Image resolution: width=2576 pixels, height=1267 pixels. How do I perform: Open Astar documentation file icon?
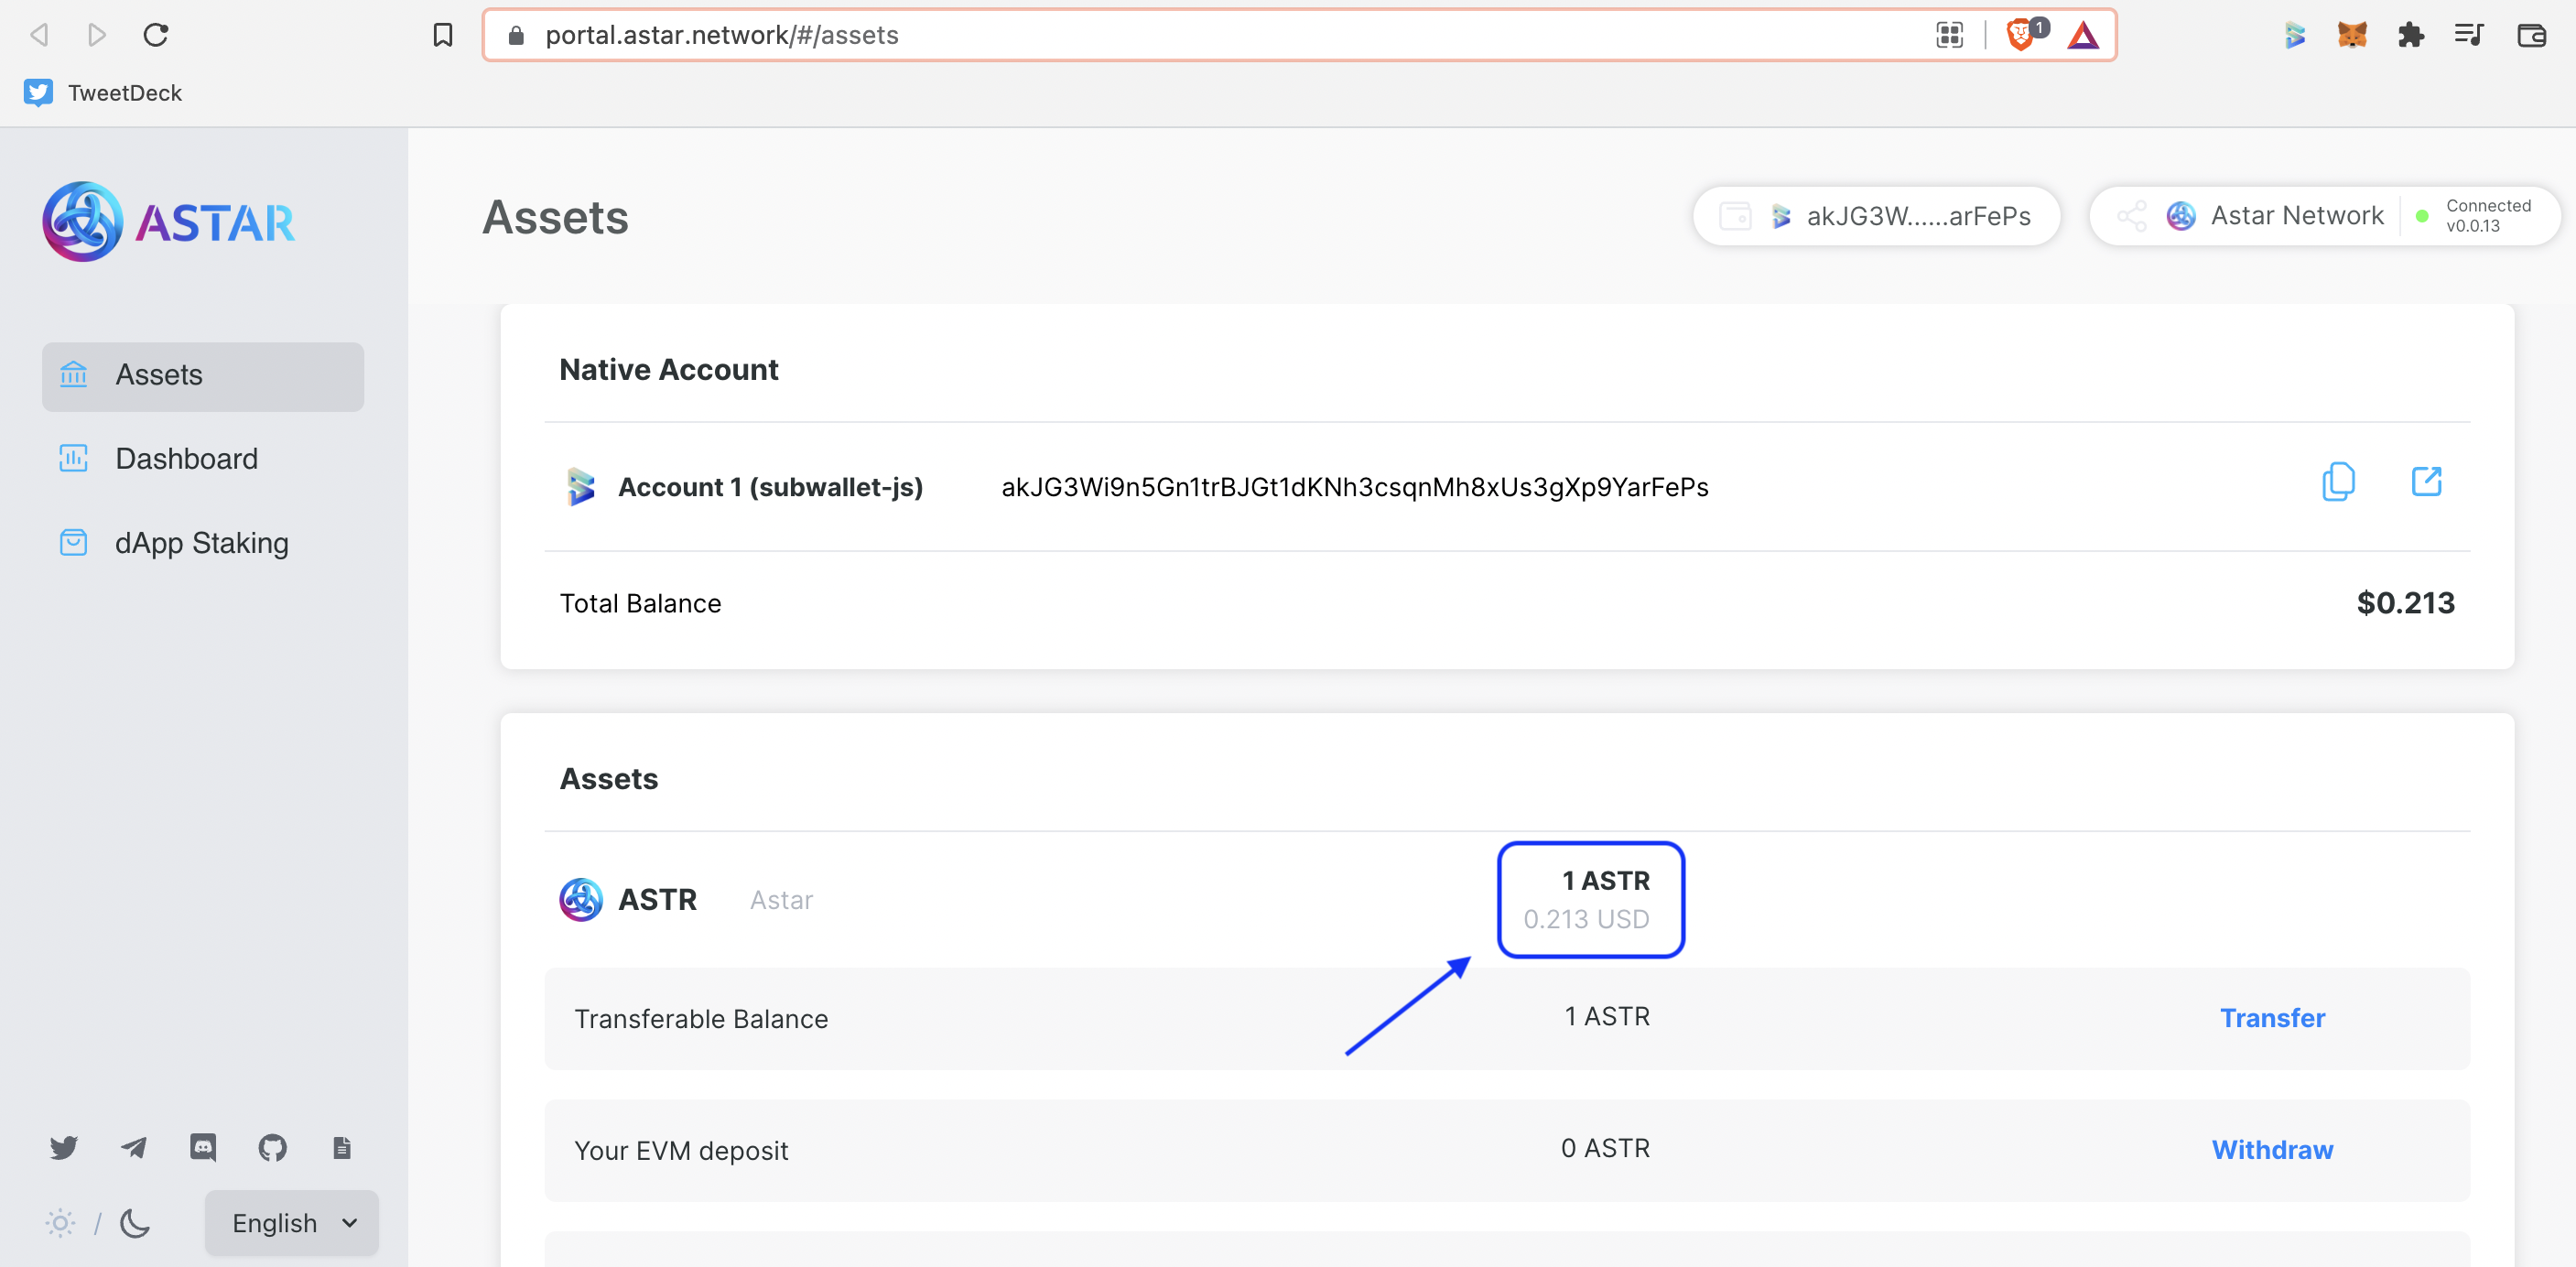click(342, 1147)
